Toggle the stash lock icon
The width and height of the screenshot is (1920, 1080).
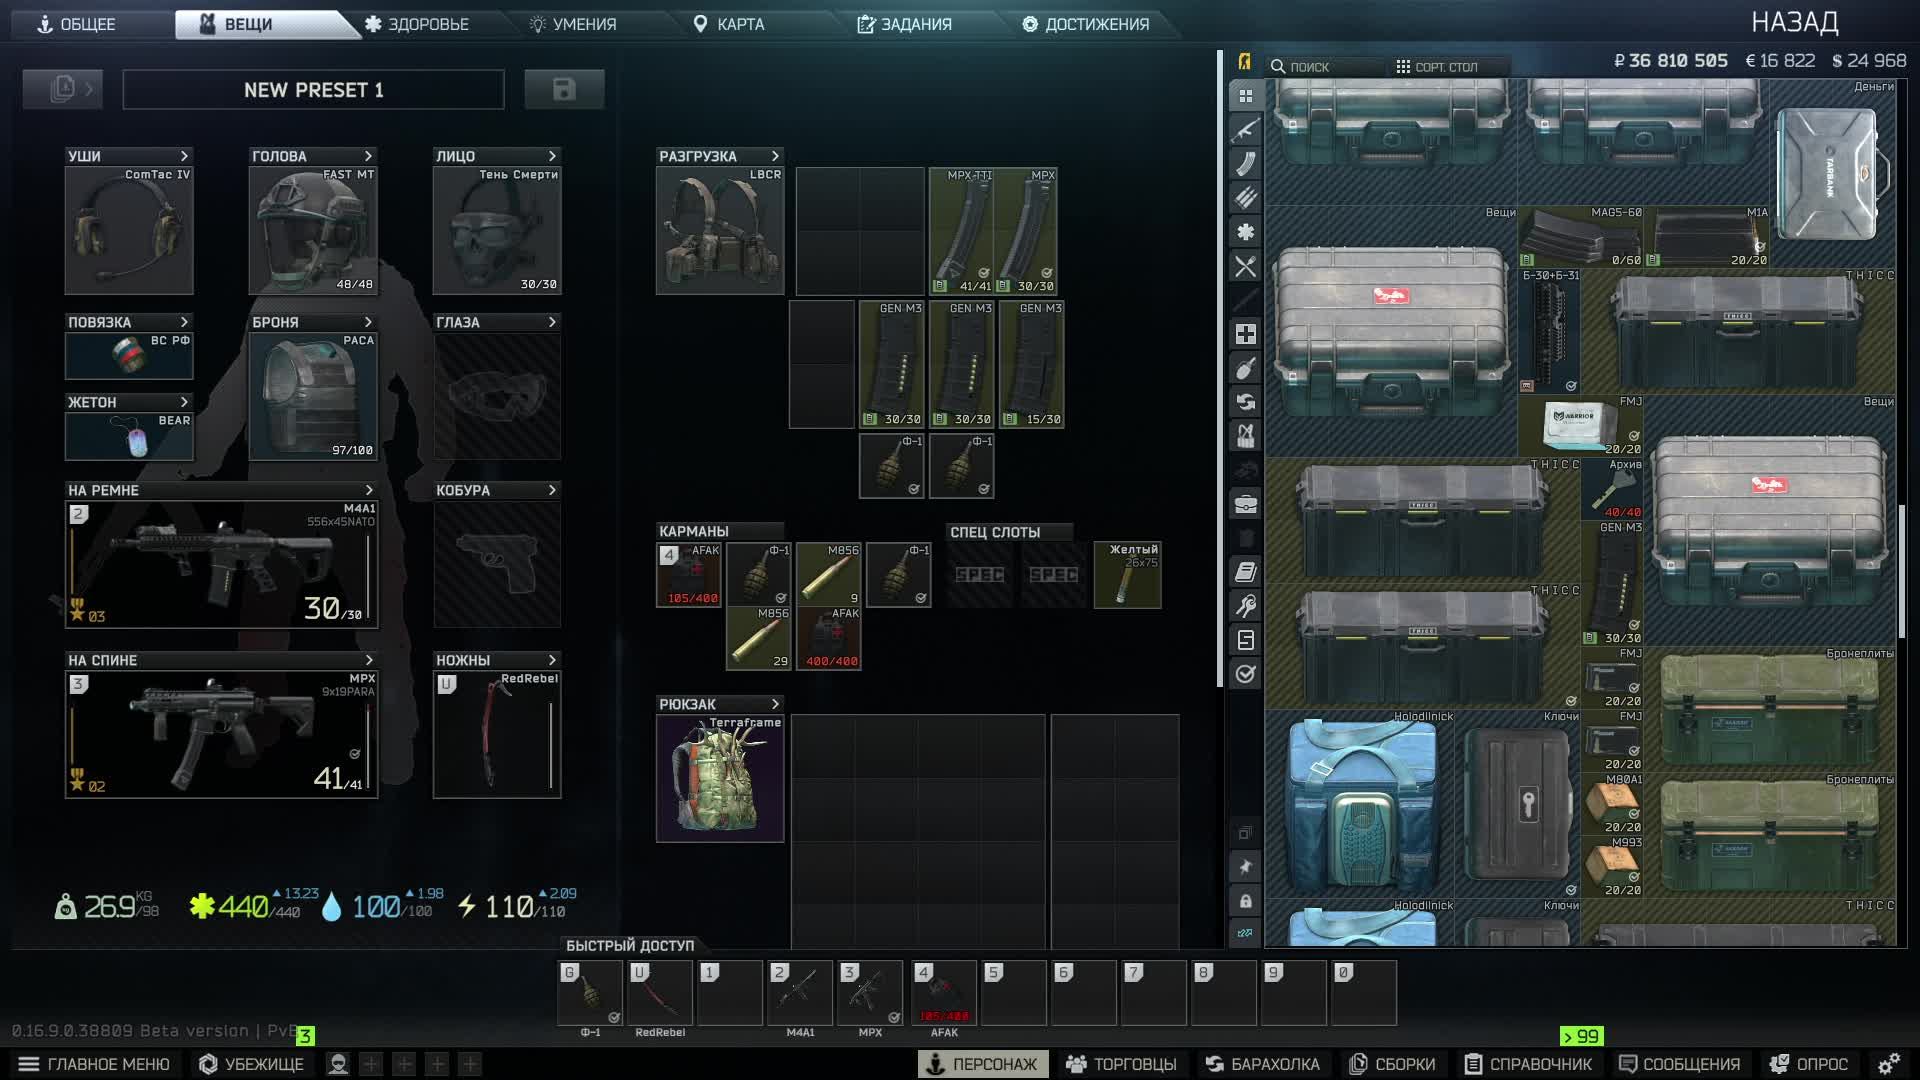click(x=1245, y=901)
